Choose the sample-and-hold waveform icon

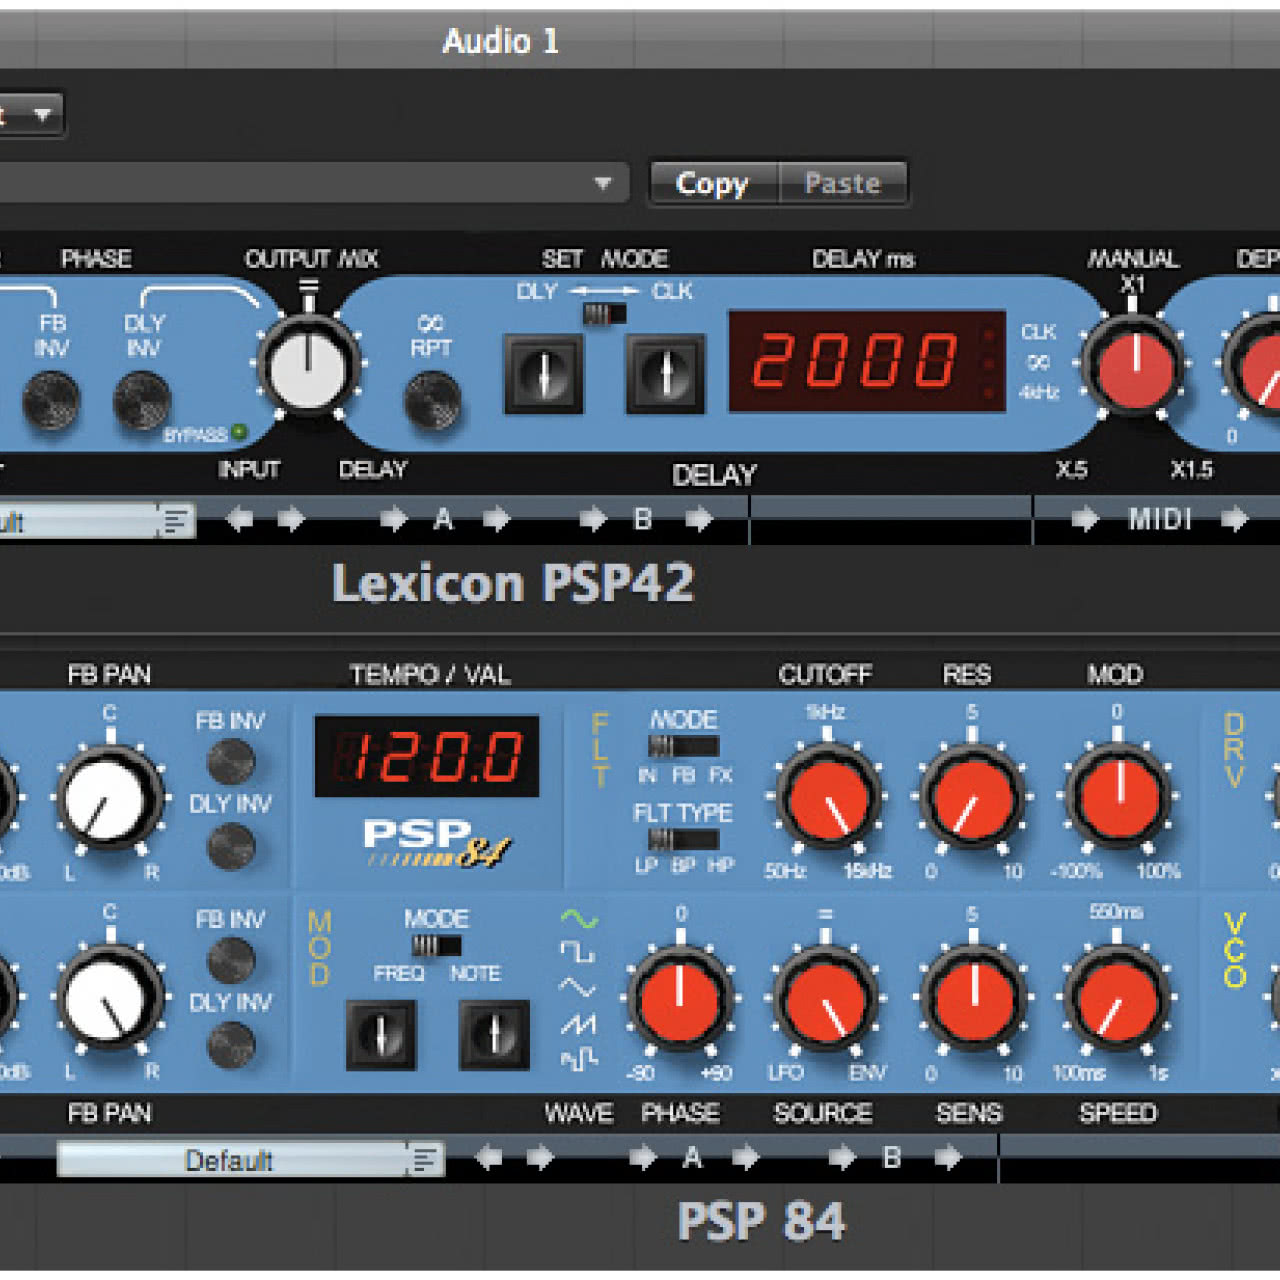578,1058
